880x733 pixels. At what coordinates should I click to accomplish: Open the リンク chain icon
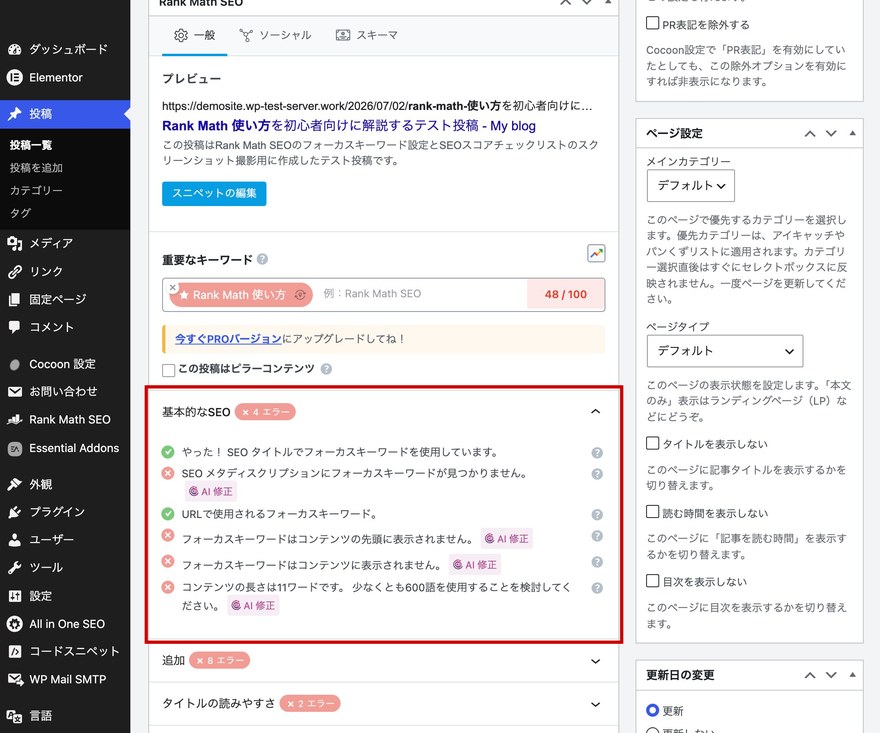coord(15,272)
